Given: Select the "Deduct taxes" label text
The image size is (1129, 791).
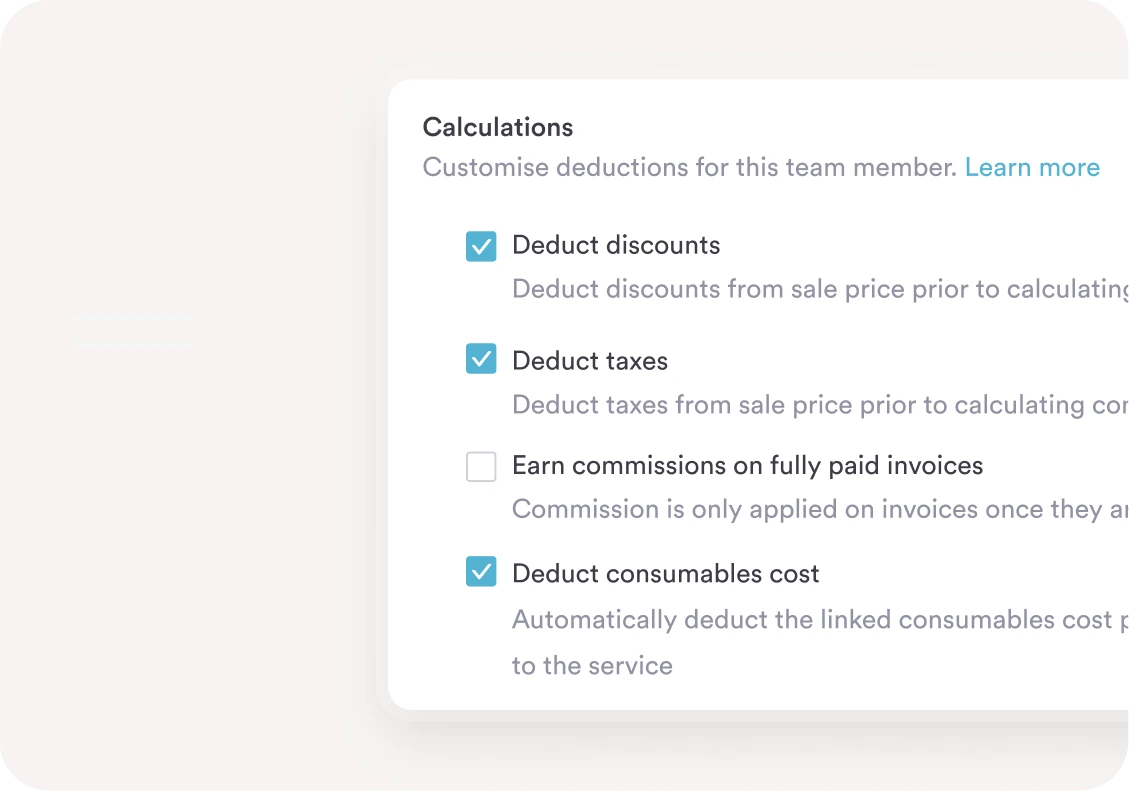Looking at the screenshot, I should point(589,361).
